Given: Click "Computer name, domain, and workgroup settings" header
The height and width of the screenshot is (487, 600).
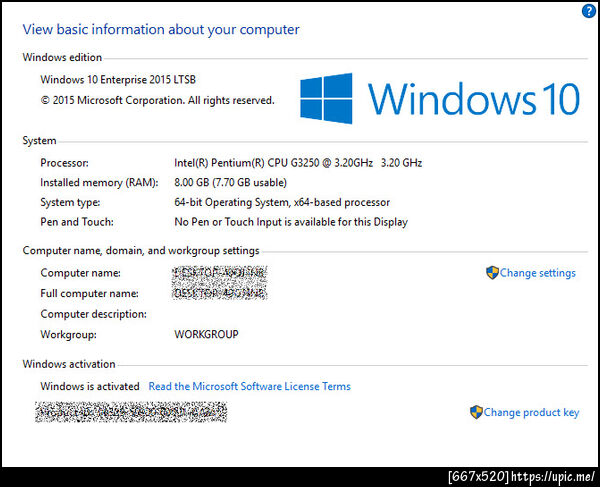Looking at the screenshot, I should [x=141, y=251].
